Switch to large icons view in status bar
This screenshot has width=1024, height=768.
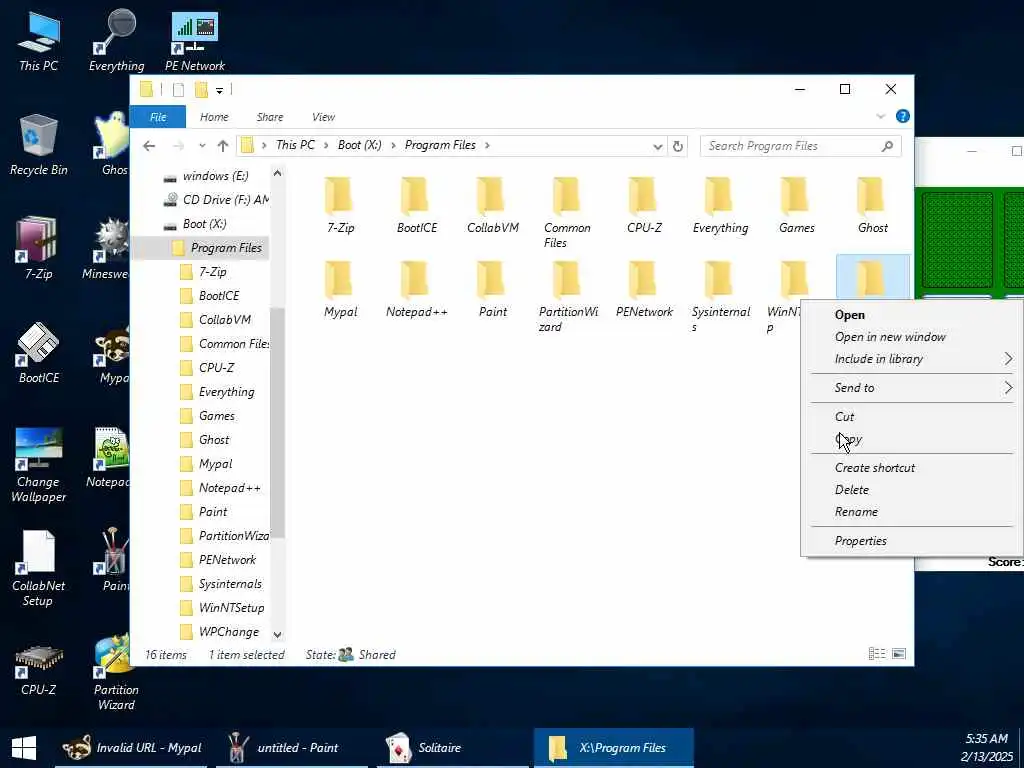pyautogui.click(x=899, y=654)
